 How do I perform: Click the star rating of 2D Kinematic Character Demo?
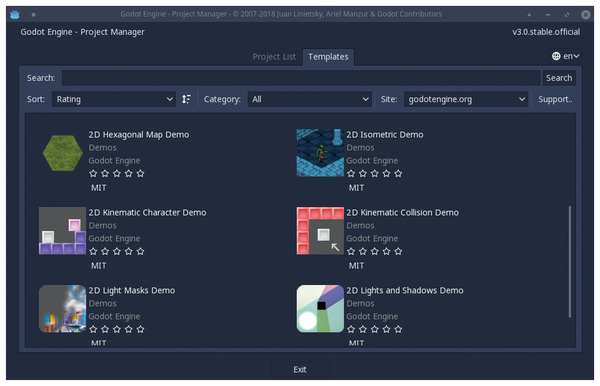pyautogui.click(x=117, y=251)
